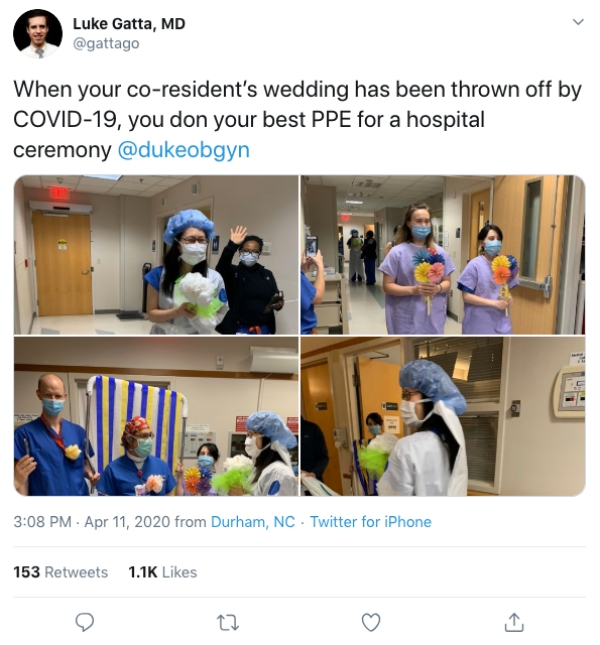This screenshot has width=600, height=645.
Task: Click the tweet text about COVID-19 wedding
Action: pos(297,119)
